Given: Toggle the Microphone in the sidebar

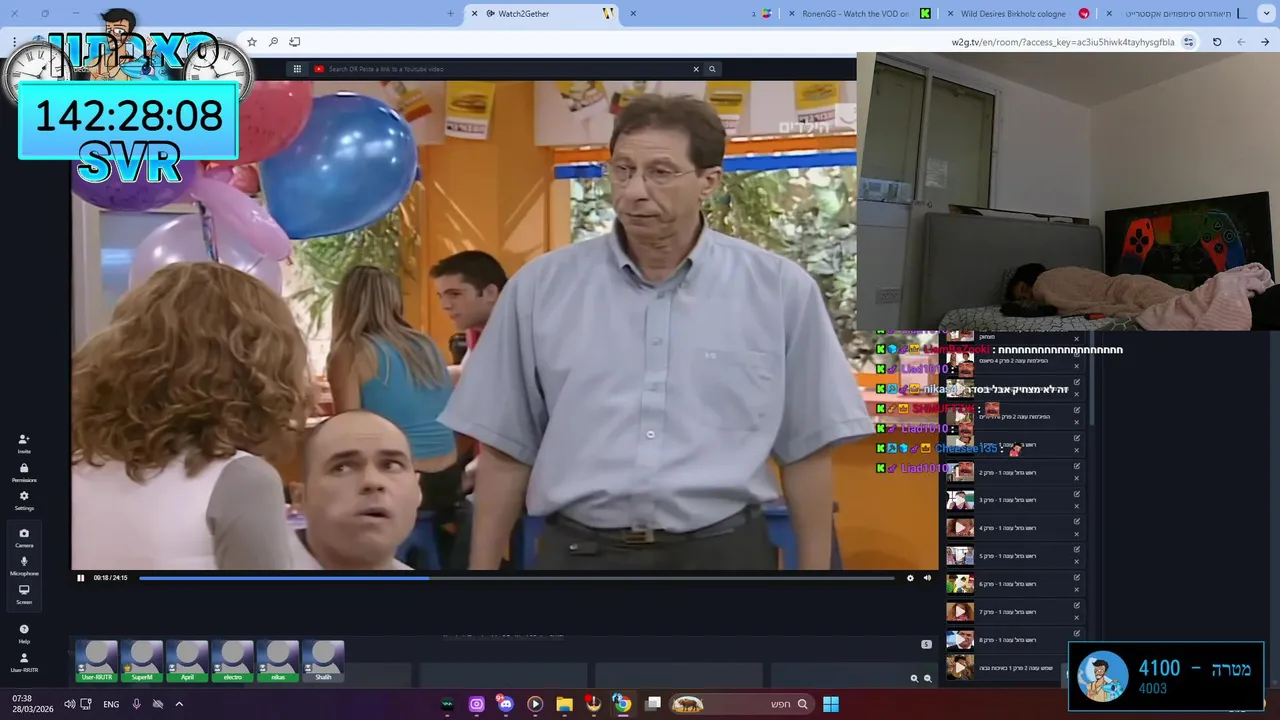Looking at the screenshot, I should coord(24,565).
